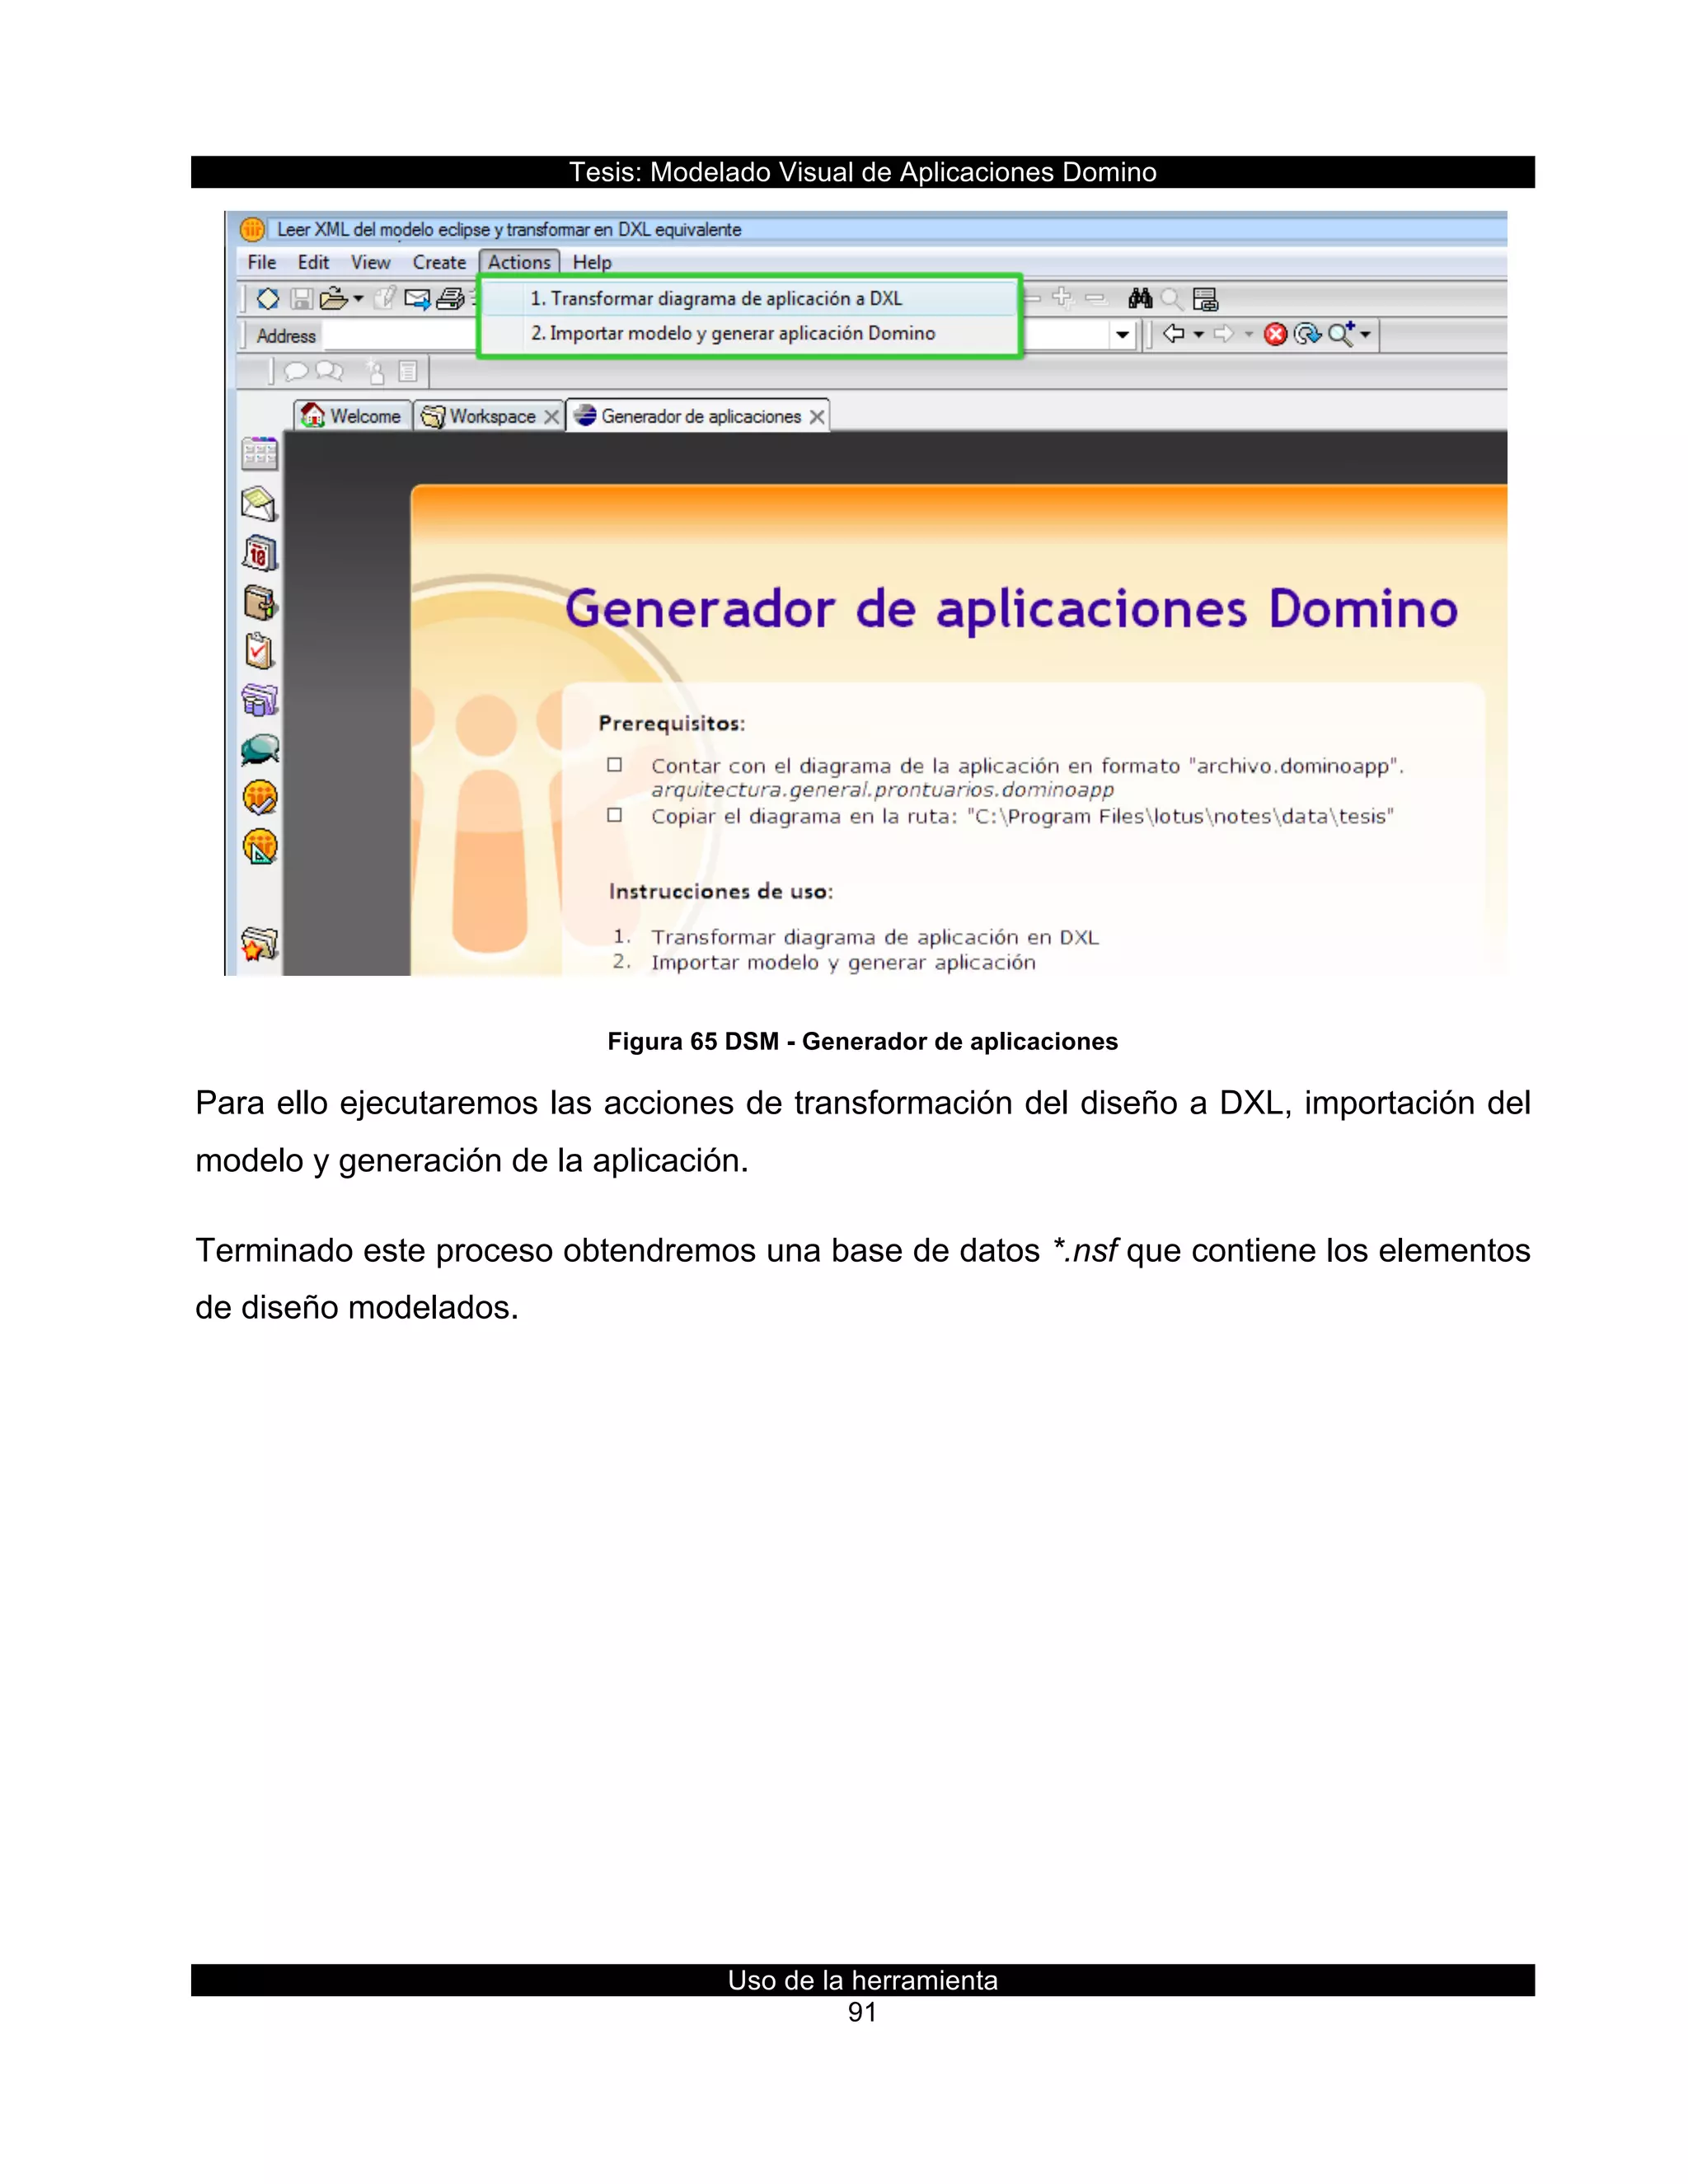Open the Actions menu
The width and height of the screenshot is (1688, 2184).
click(x=519, y=262)
